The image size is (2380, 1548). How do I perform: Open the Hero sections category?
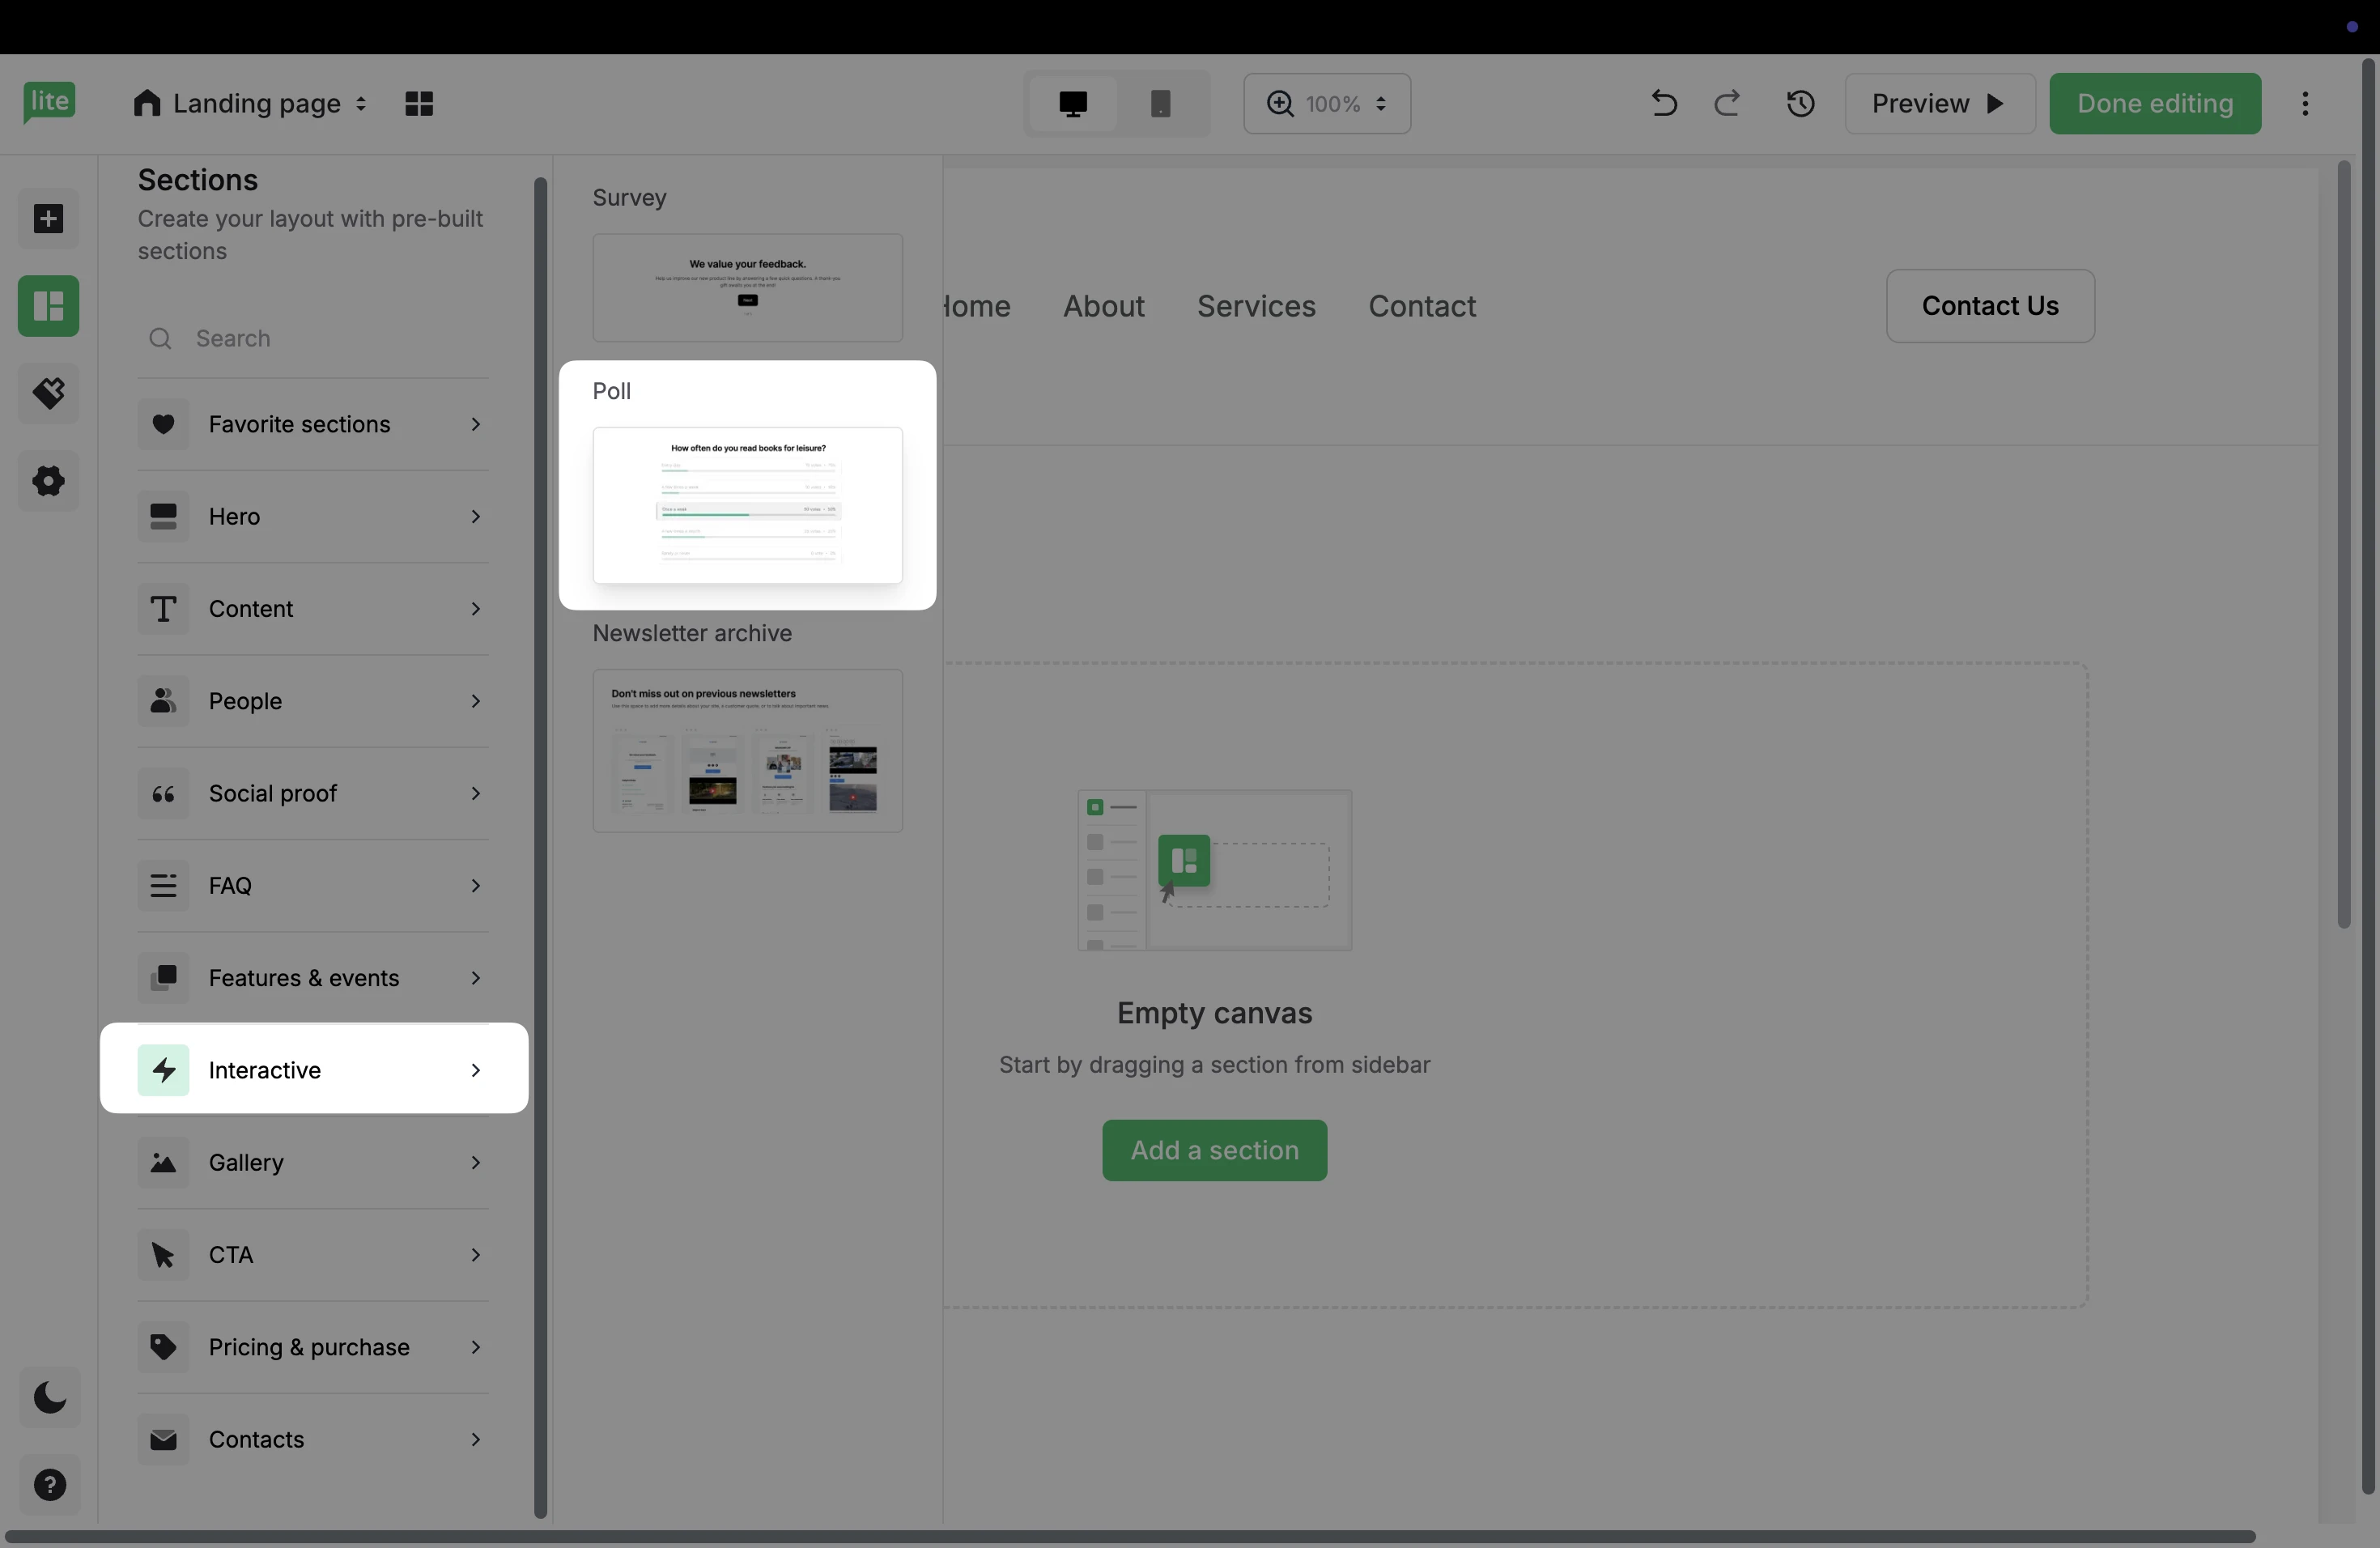[x=313, y=516]
